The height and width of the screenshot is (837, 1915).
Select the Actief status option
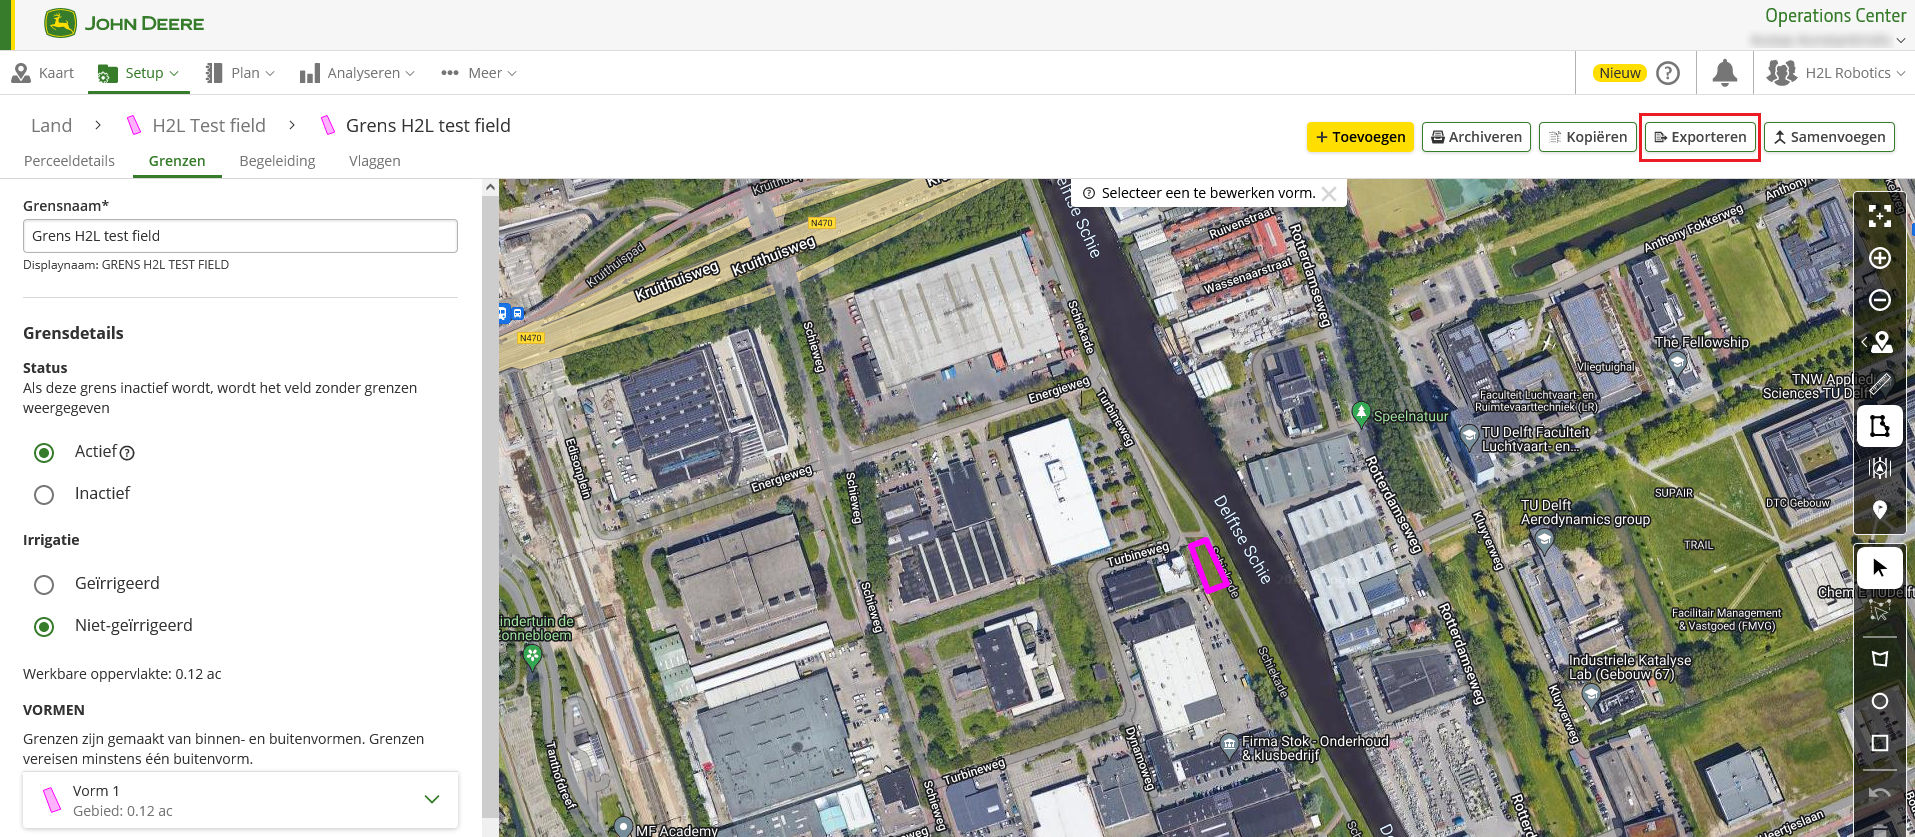pos(44,453)
